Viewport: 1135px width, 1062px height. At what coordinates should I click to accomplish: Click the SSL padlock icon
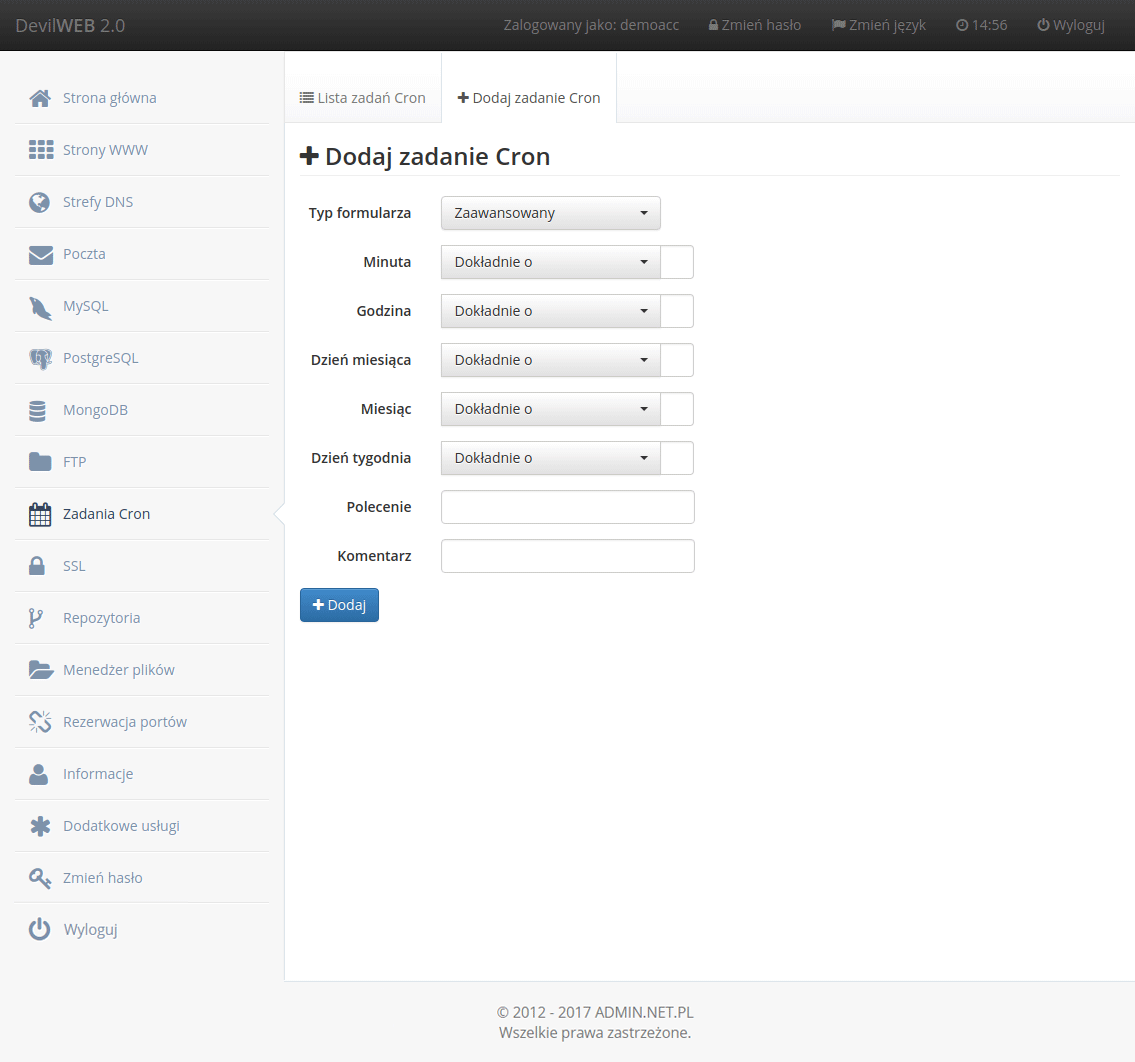(37, 566)
